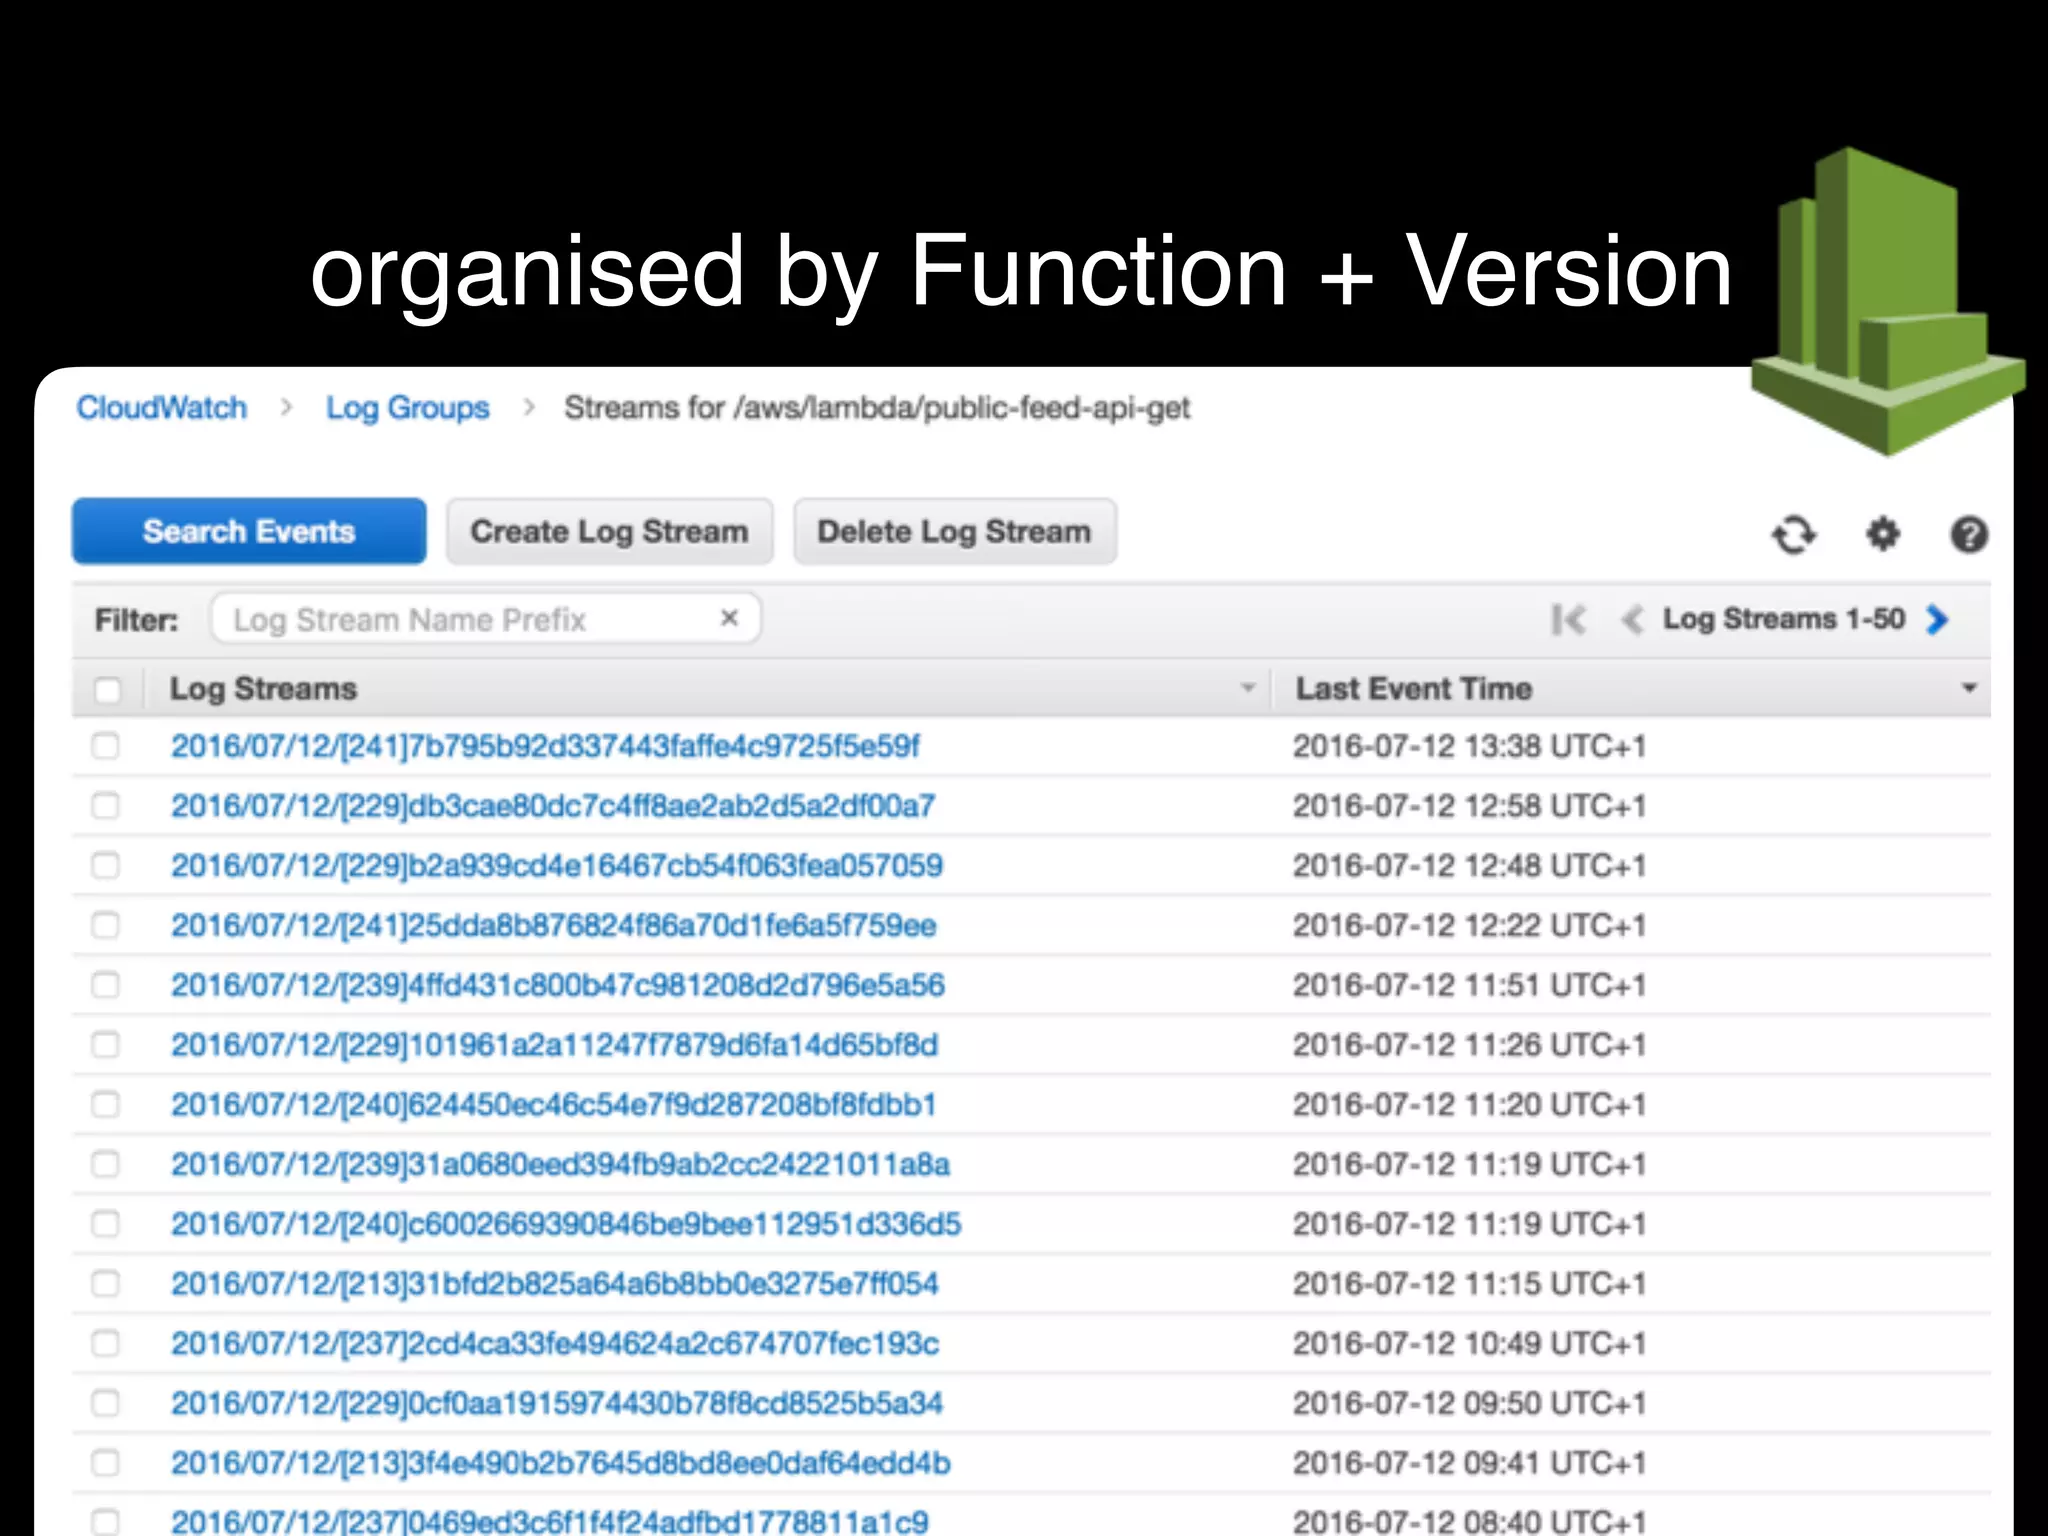
Task: Select timestamp 2016-07-12 11:51 UTC+1
Action: click(1469, 985)
